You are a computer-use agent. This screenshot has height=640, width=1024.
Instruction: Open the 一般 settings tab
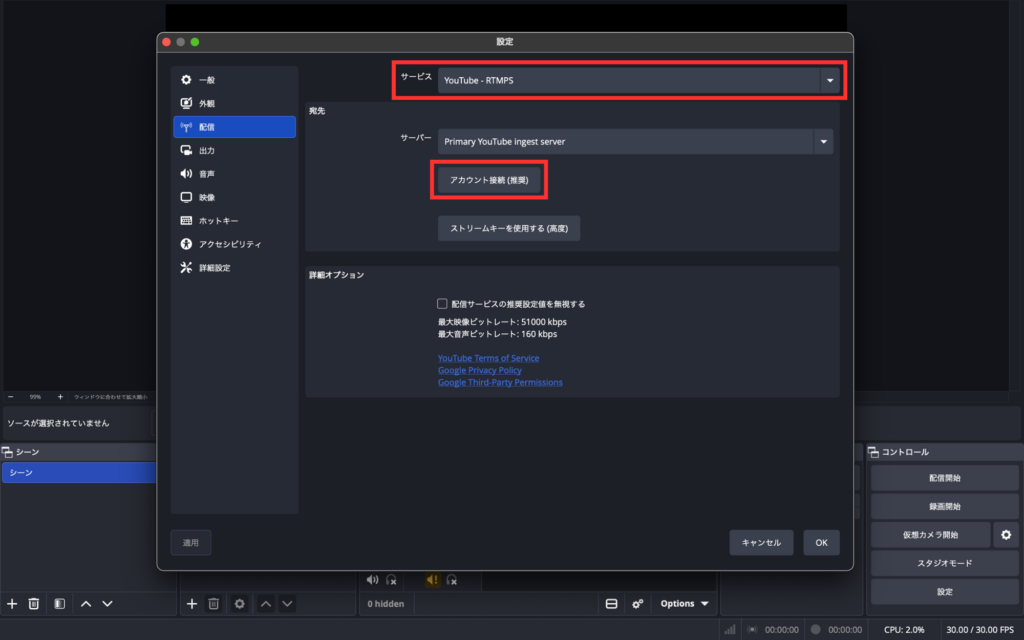pos(234,80)
